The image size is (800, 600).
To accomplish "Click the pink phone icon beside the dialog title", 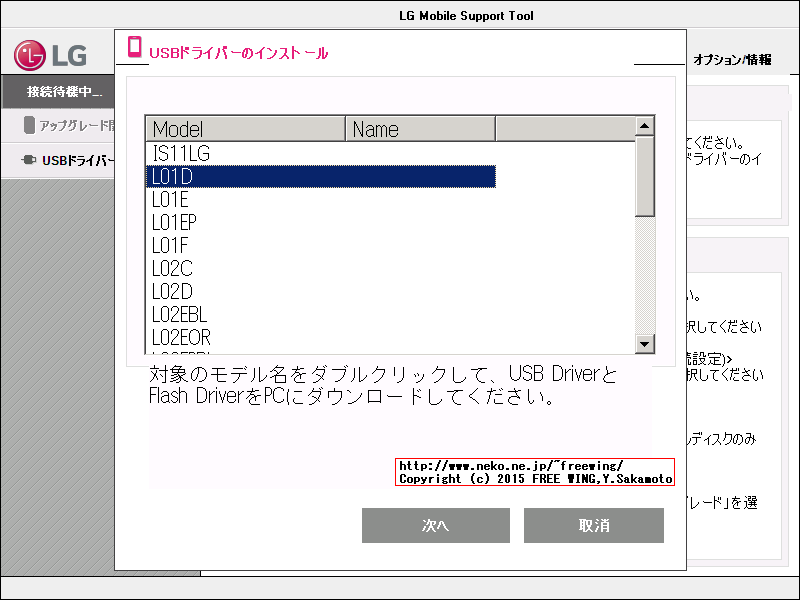I will (134, 47).
